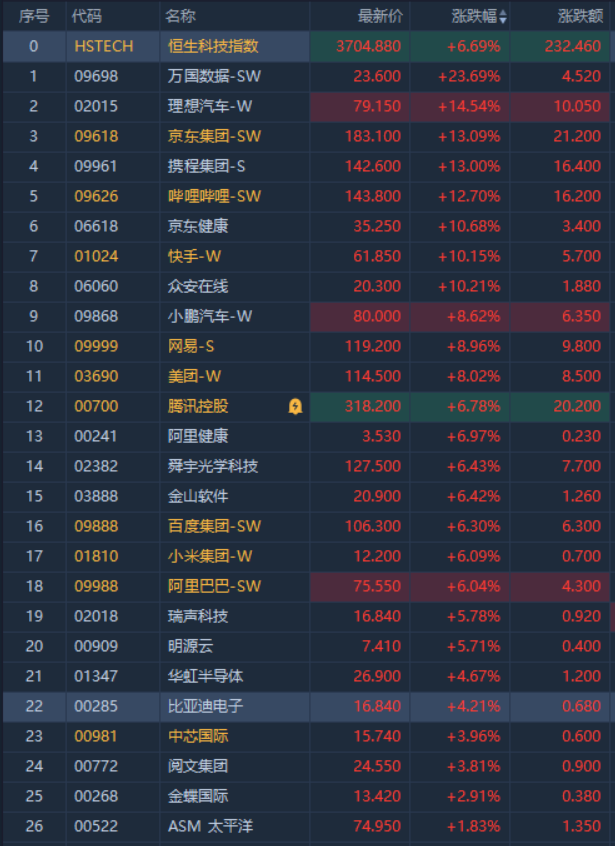Image resolution: width=615 pixels, height=846 pixels.
Task: Click the 序号 column header
Action: pos(33,16)
